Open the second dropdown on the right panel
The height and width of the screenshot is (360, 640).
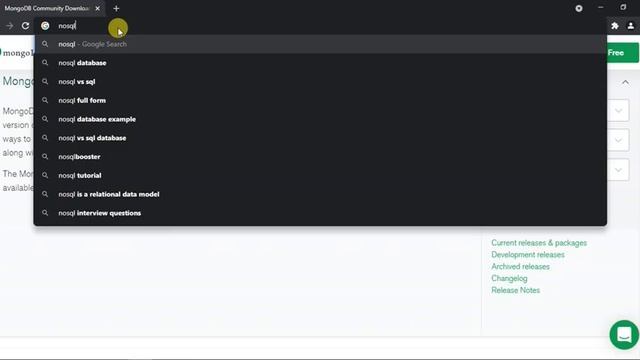[618, 140]
